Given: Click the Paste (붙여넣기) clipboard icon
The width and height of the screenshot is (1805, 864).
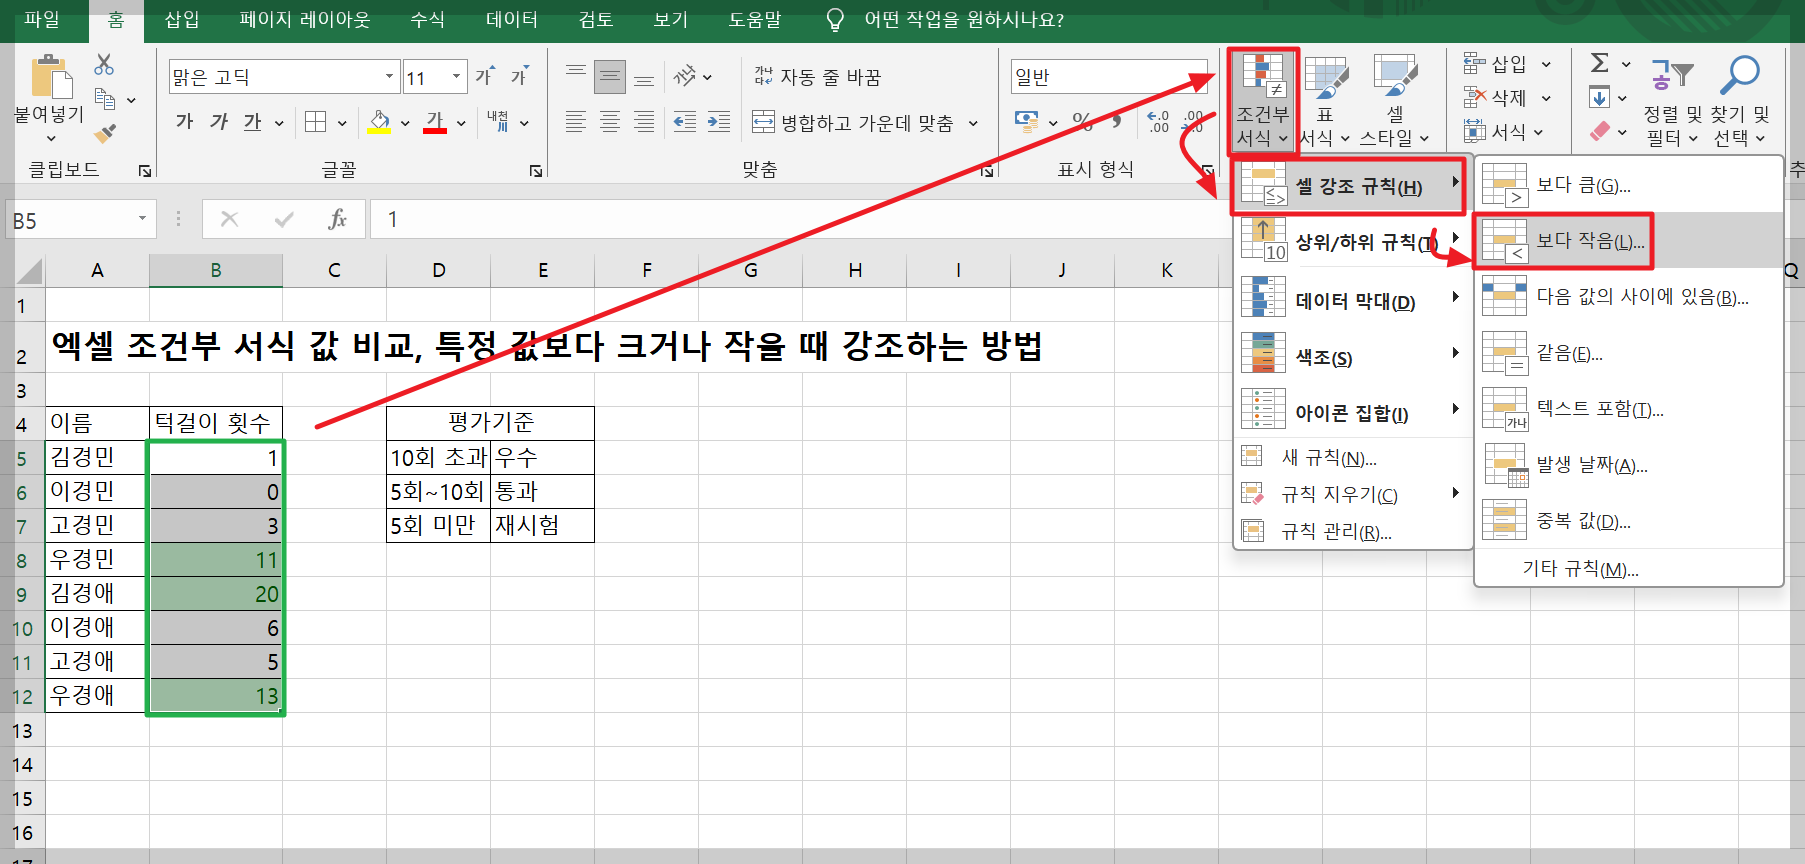Looking at the screenshot, I should point(50,77).
